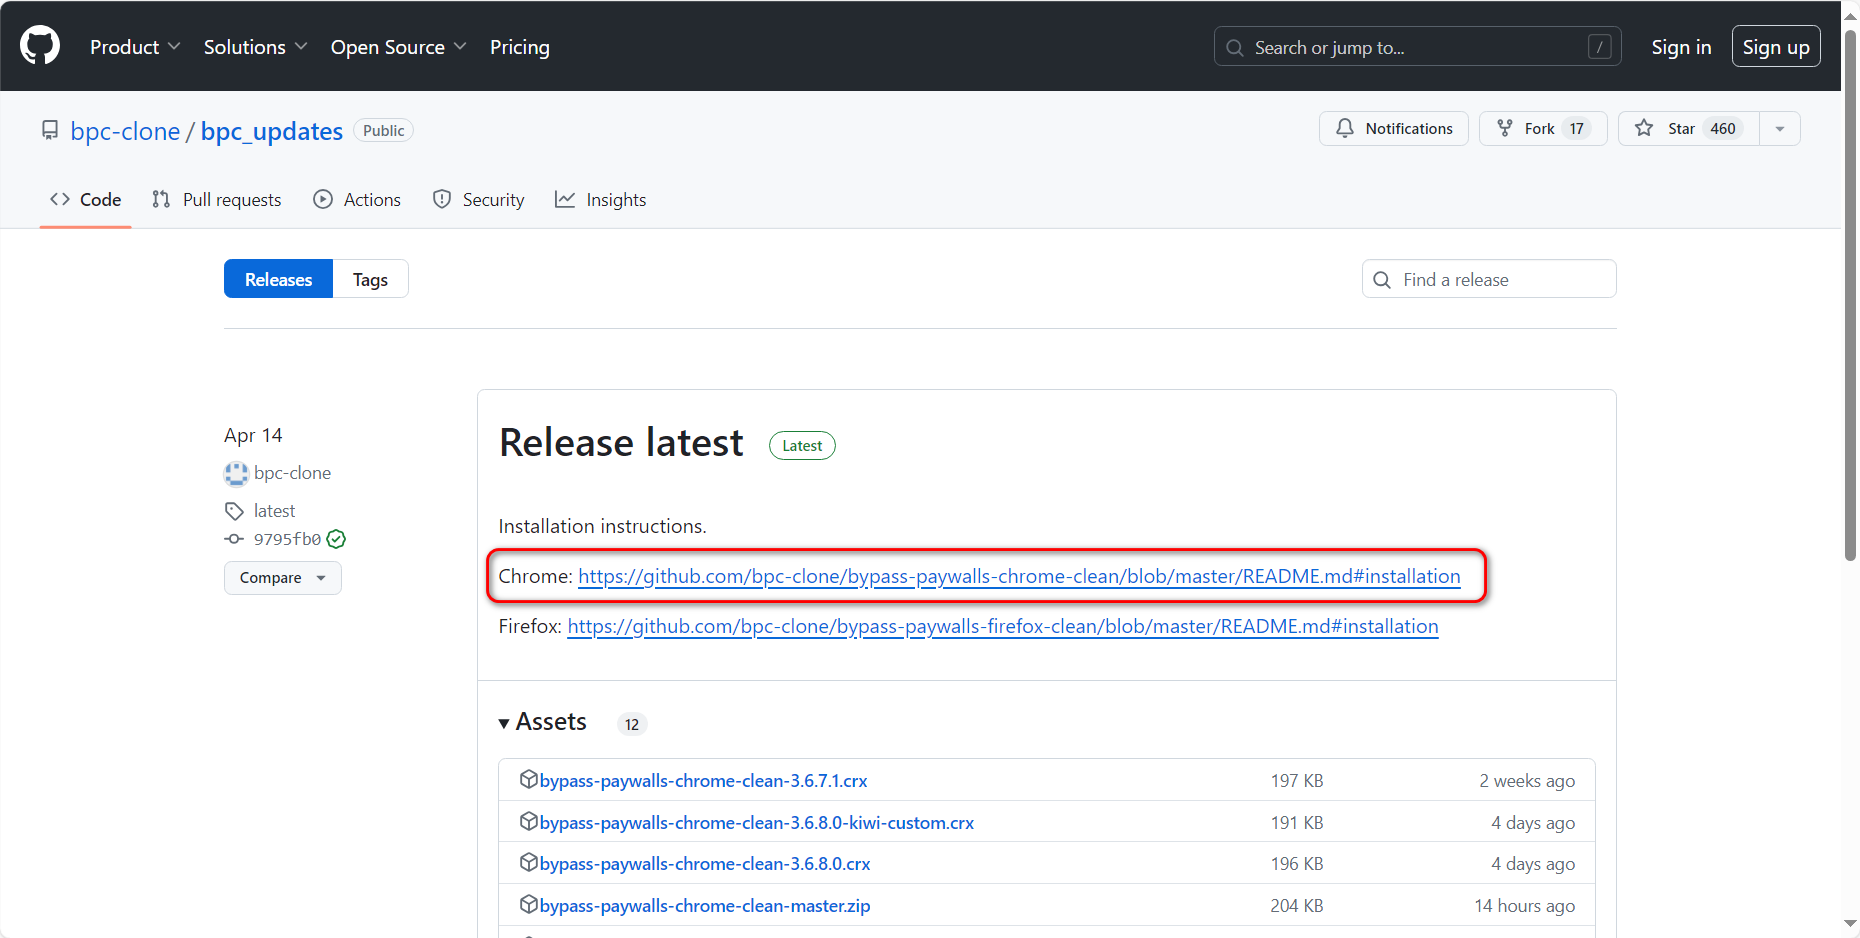The image size is (1860, 938).
Task: Click the magnifier in Find a release
Action: (x=1382, y=280)
